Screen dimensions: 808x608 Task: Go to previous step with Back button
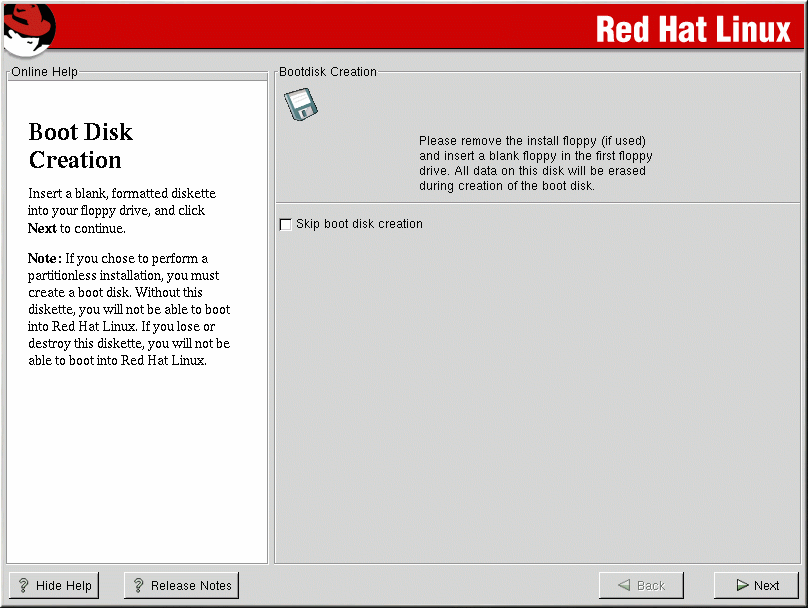640,586
